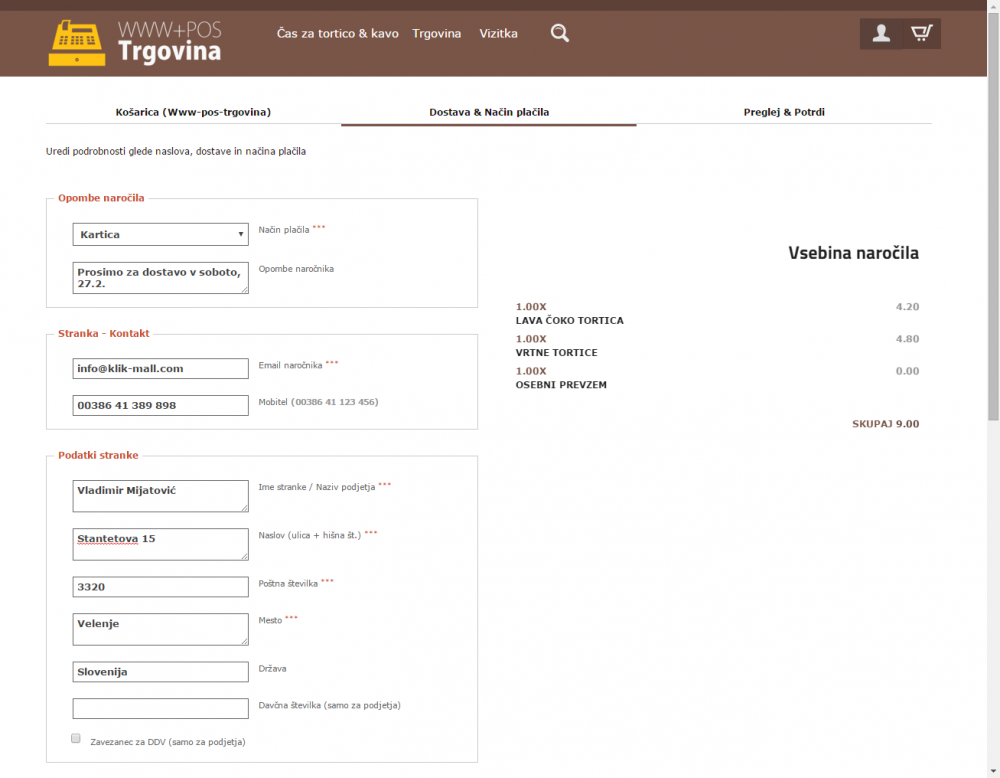Click the Email naročnika input field
This screenshot has height=778, width=1000.
(x=160, y=369)
